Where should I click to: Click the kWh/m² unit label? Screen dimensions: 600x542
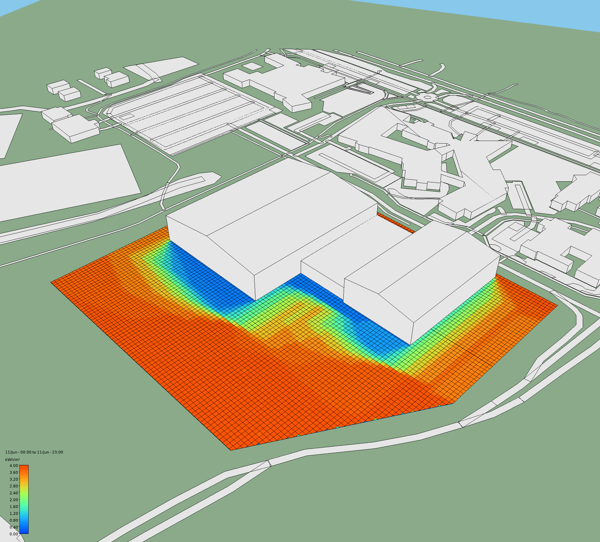click(x=14, y=459)
